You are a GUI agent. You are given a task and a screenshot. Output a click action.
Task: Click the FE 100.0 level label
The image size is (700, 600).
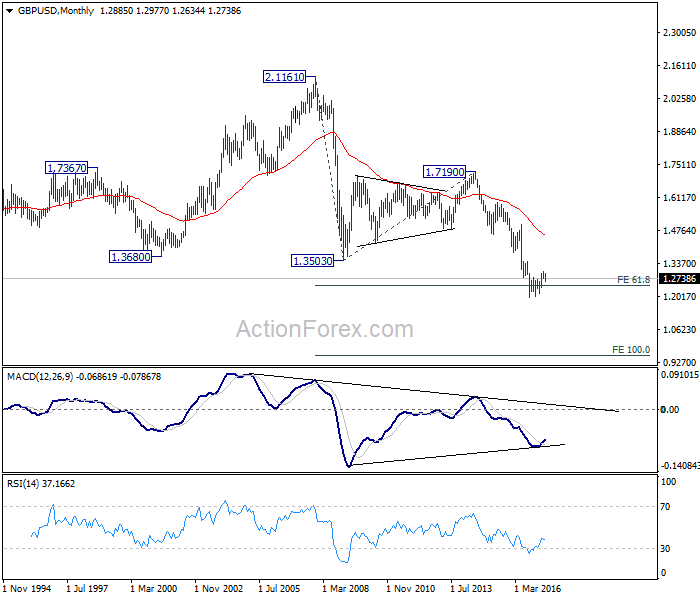631,350
